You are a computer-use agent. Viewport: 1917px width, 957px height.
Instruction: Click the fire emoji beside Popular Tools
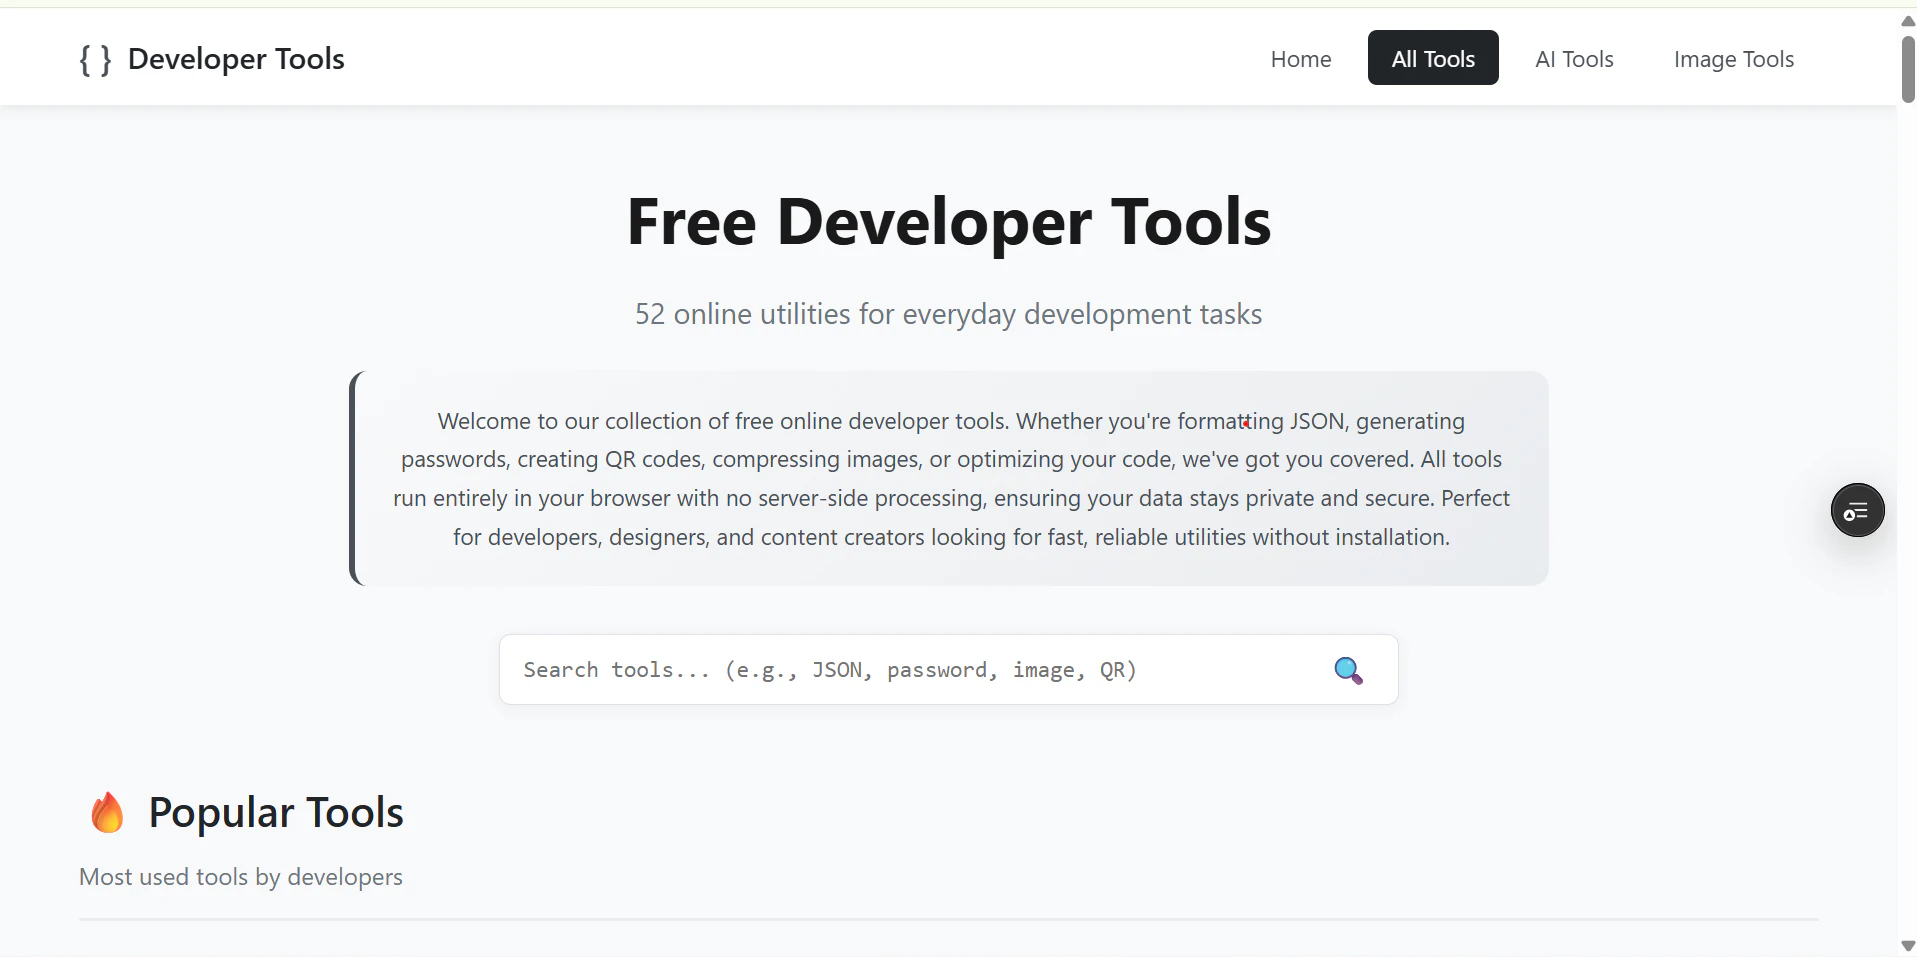coord(106,812)
